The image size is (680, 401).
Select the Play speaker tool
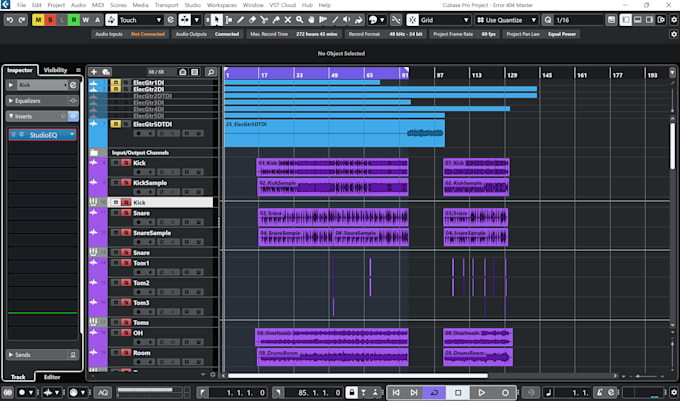click(347, 20)
